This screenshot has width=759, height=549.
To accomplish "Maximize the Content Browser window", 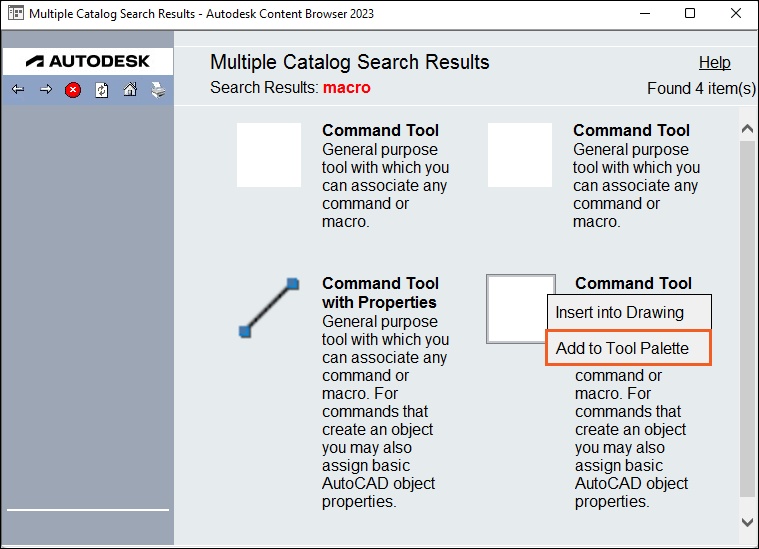I will [690, 14].
